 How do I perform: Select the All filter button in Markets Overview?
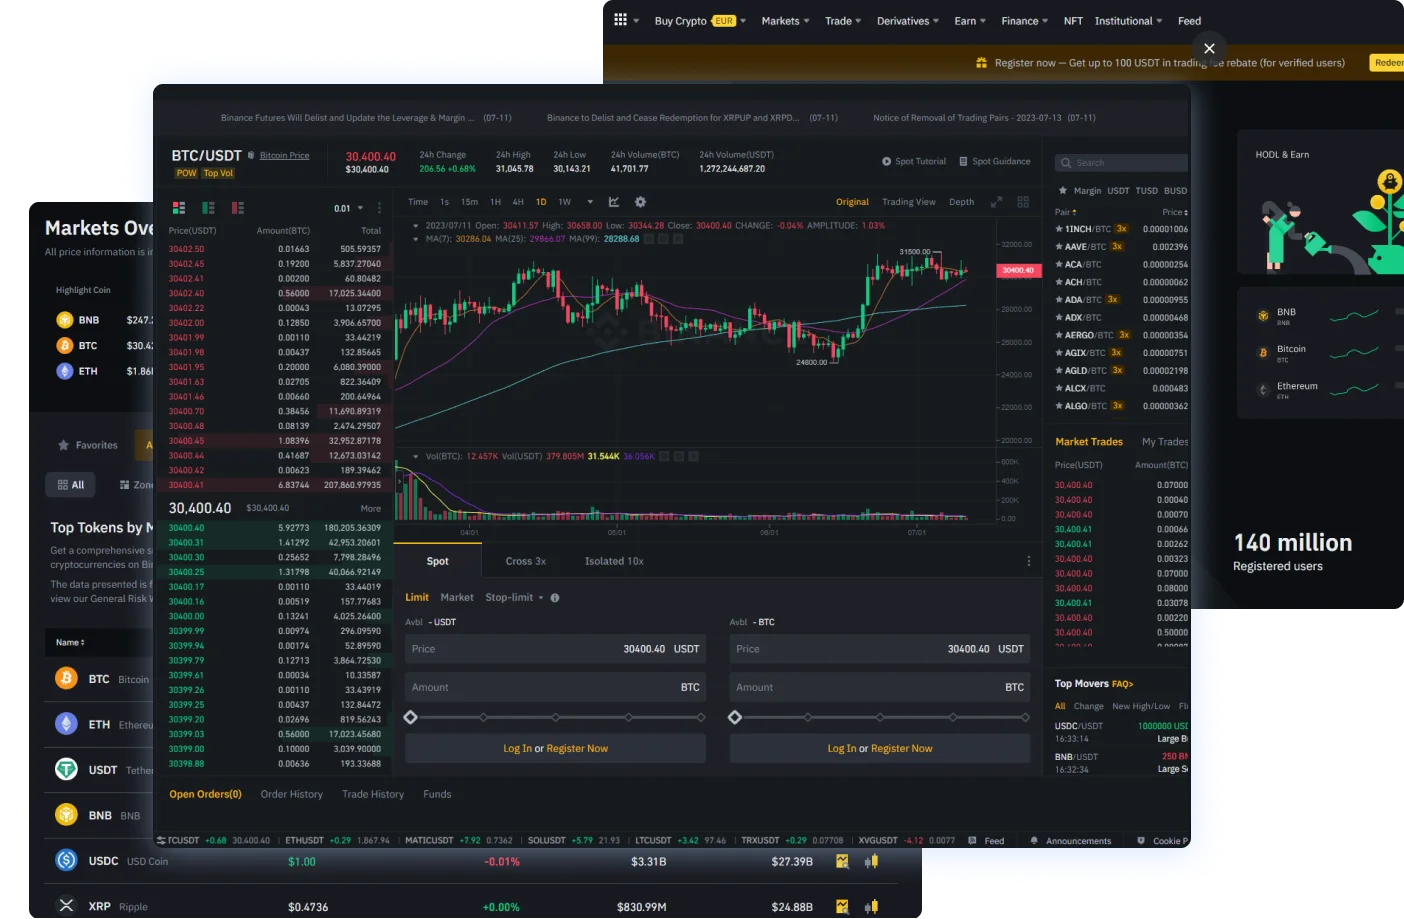[70, 485]
